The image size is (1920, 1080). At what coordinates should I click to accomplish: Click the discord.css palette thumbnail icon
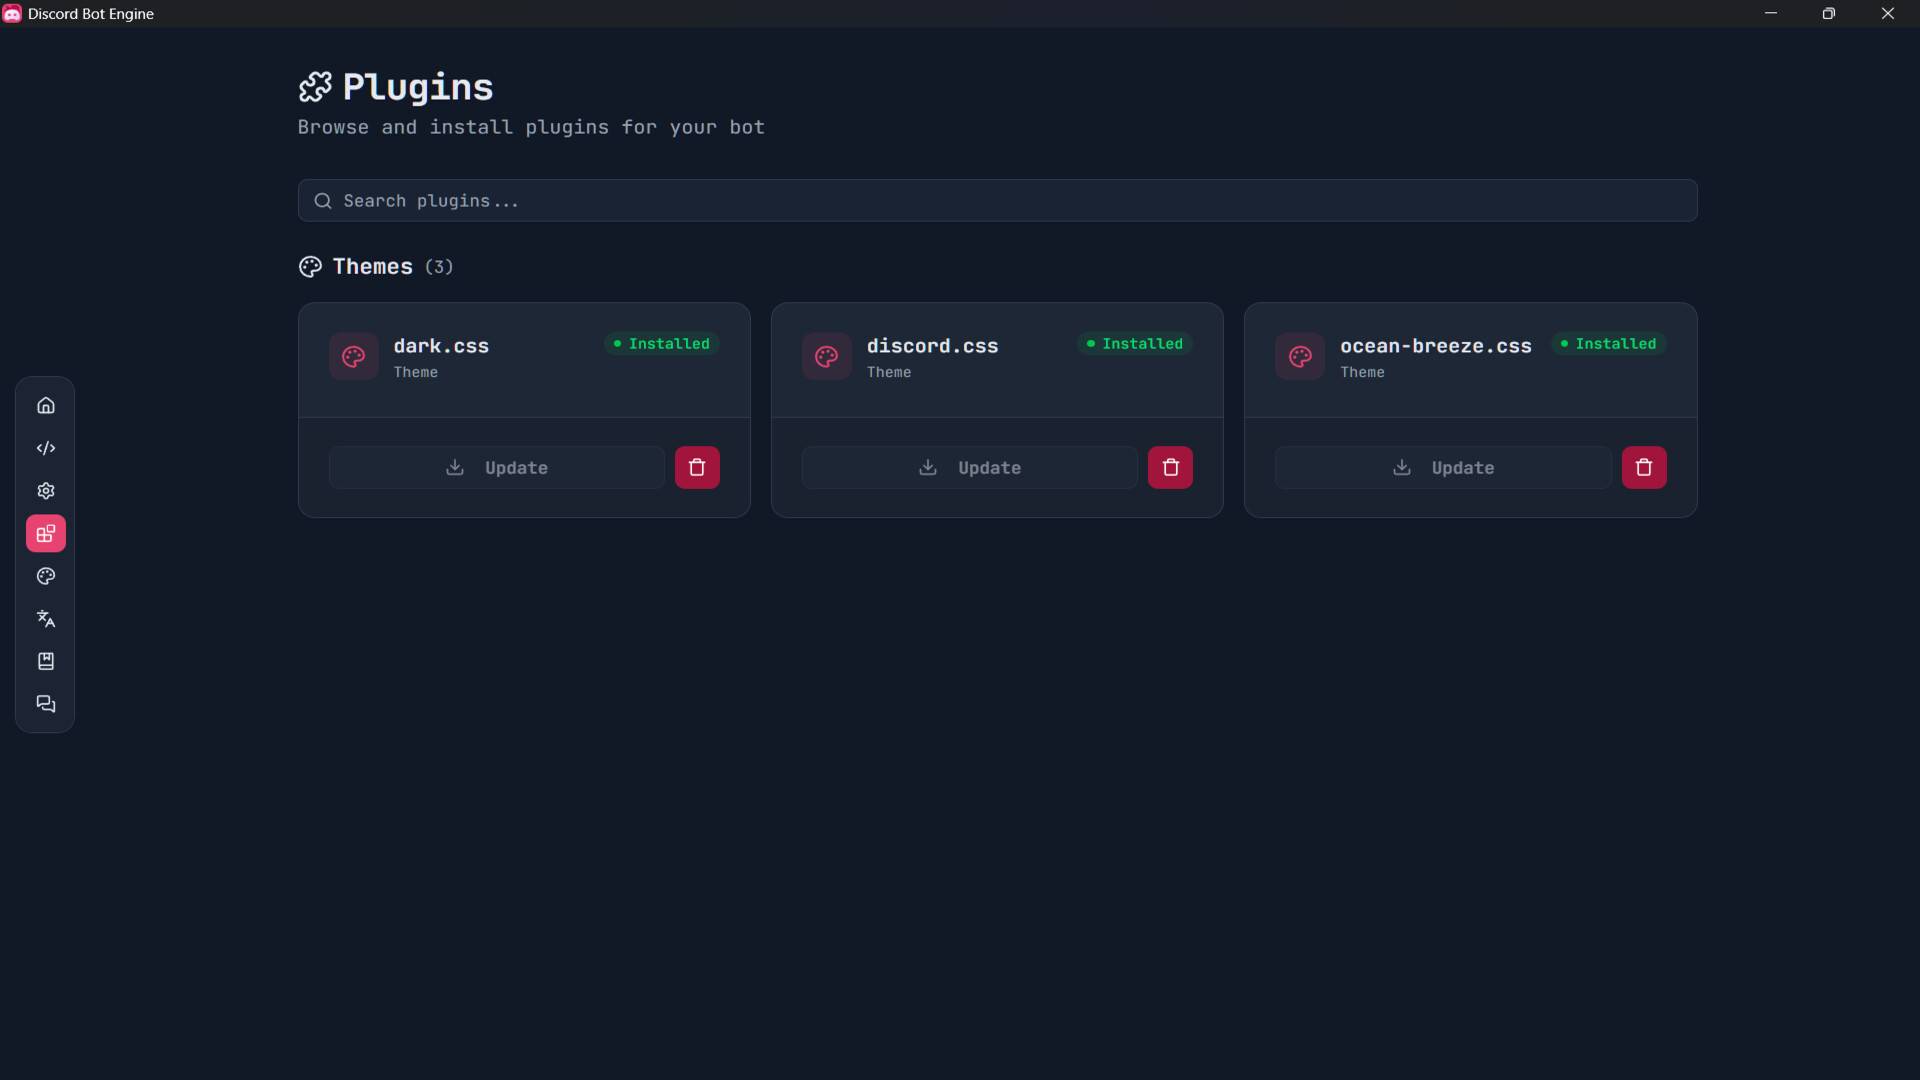pos(827,357)
